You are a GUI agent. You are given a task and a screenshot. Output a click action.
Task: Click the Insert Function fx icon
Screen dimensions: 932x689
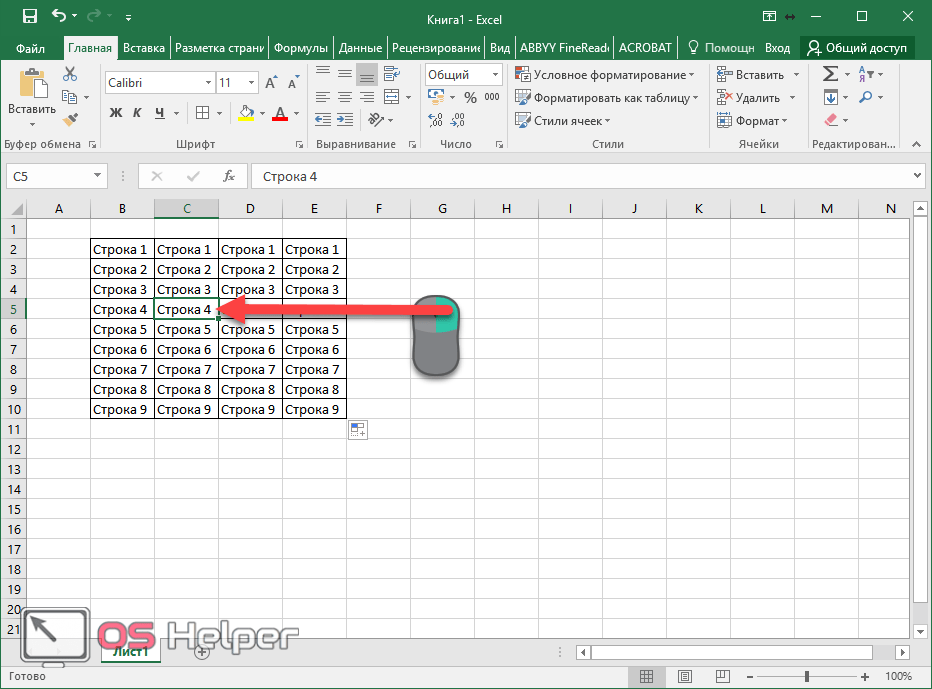coord(229,176)
